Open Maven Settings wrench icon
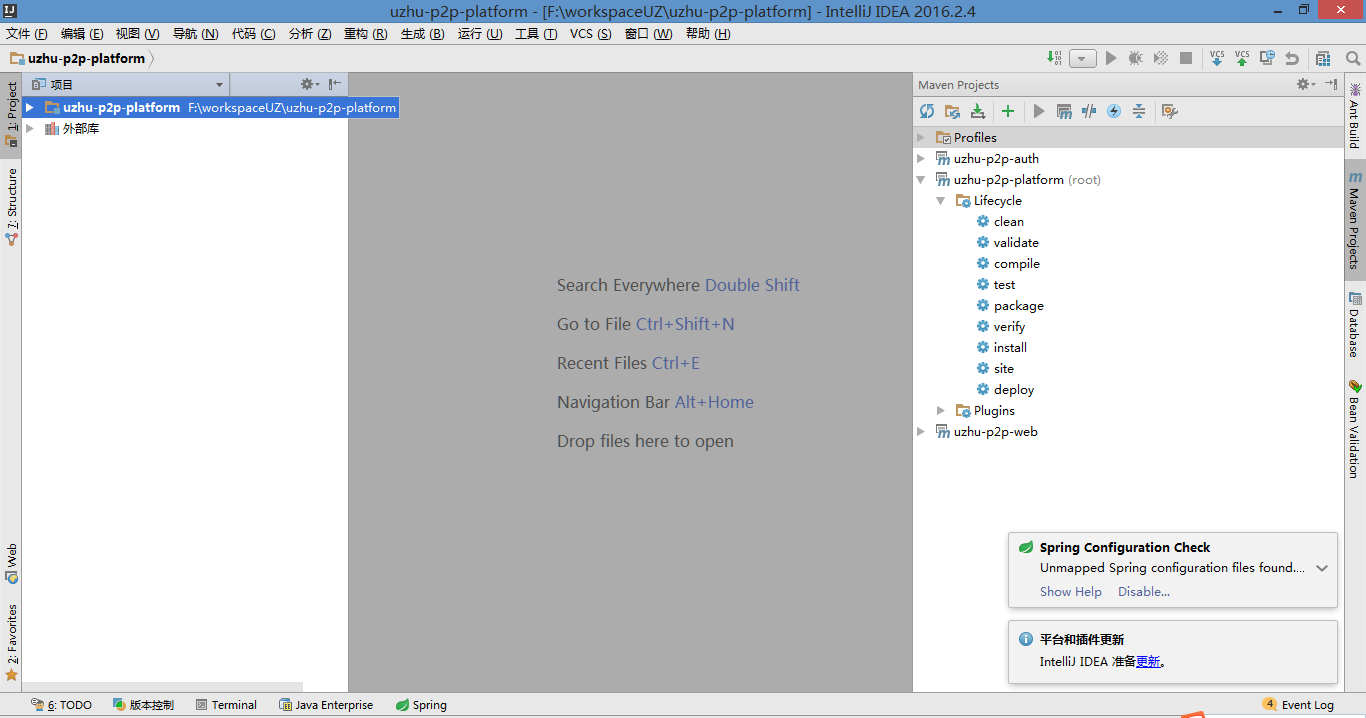The width and height of the screenshot is (1366, 718). click(1169, 111)
